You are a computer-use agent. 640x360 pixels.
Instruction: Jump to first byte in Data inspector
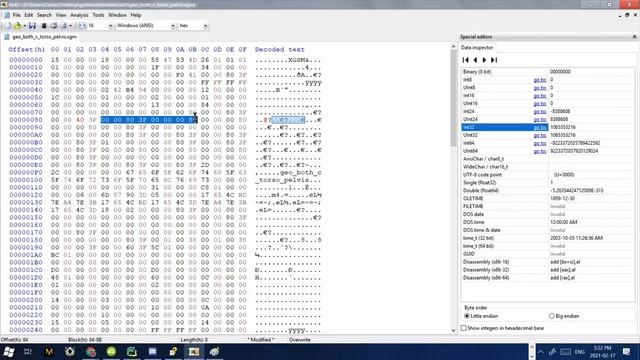(466, 60)
